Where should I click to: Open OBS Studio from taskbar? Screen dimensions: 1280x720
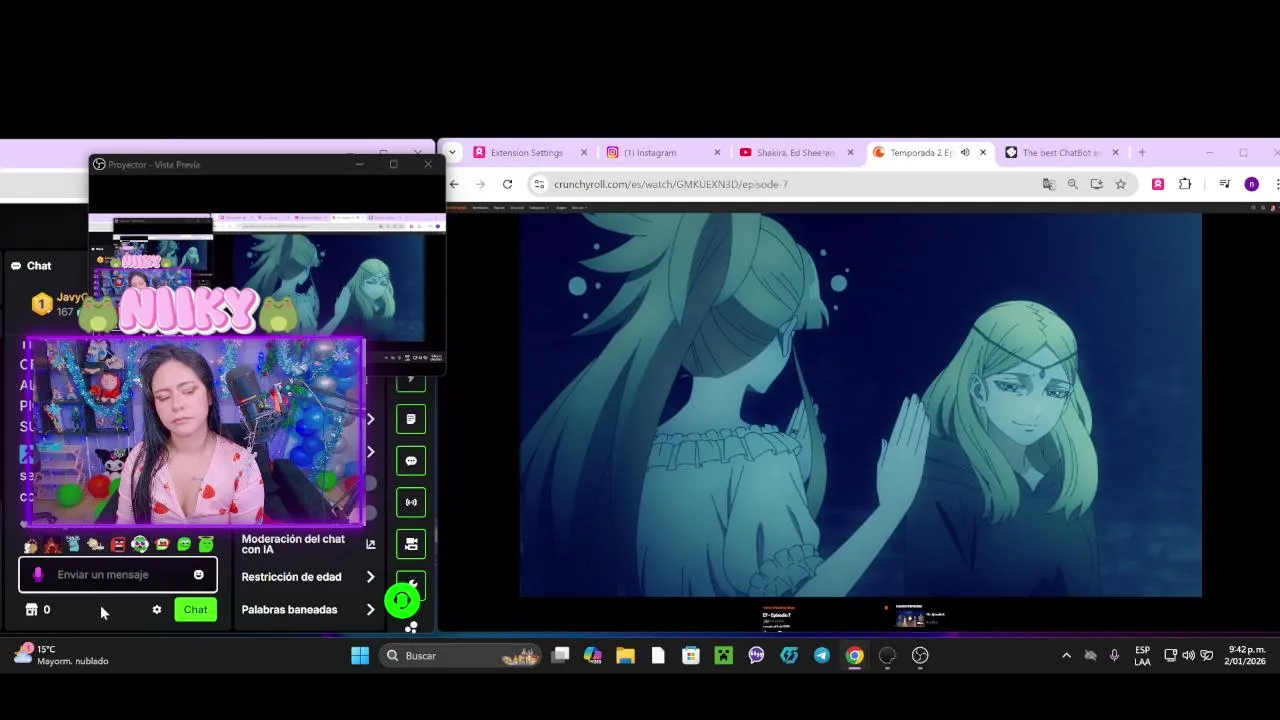tap(920, 656)
